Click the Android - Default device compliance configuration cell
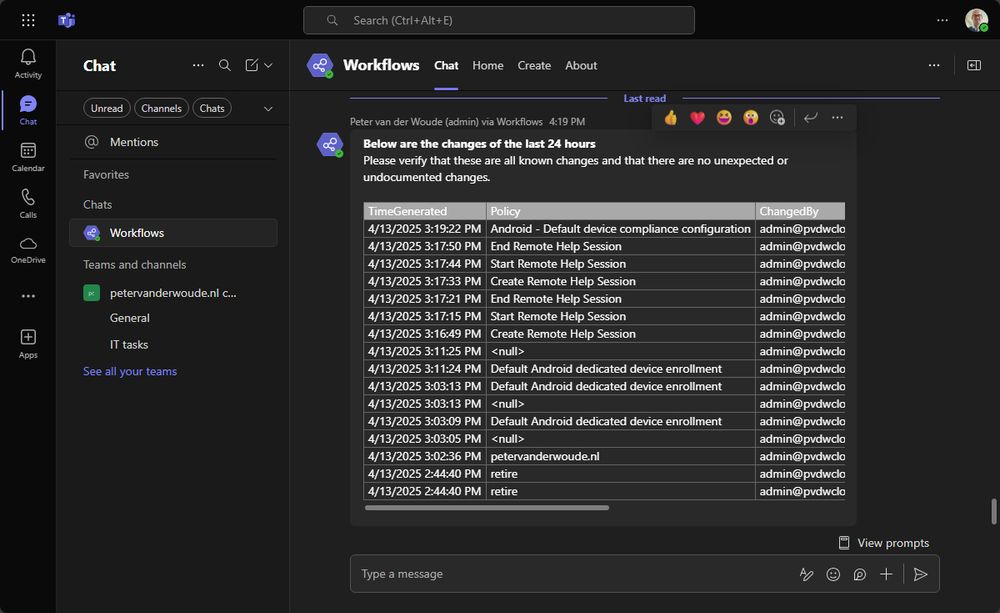 click(621, 228)
